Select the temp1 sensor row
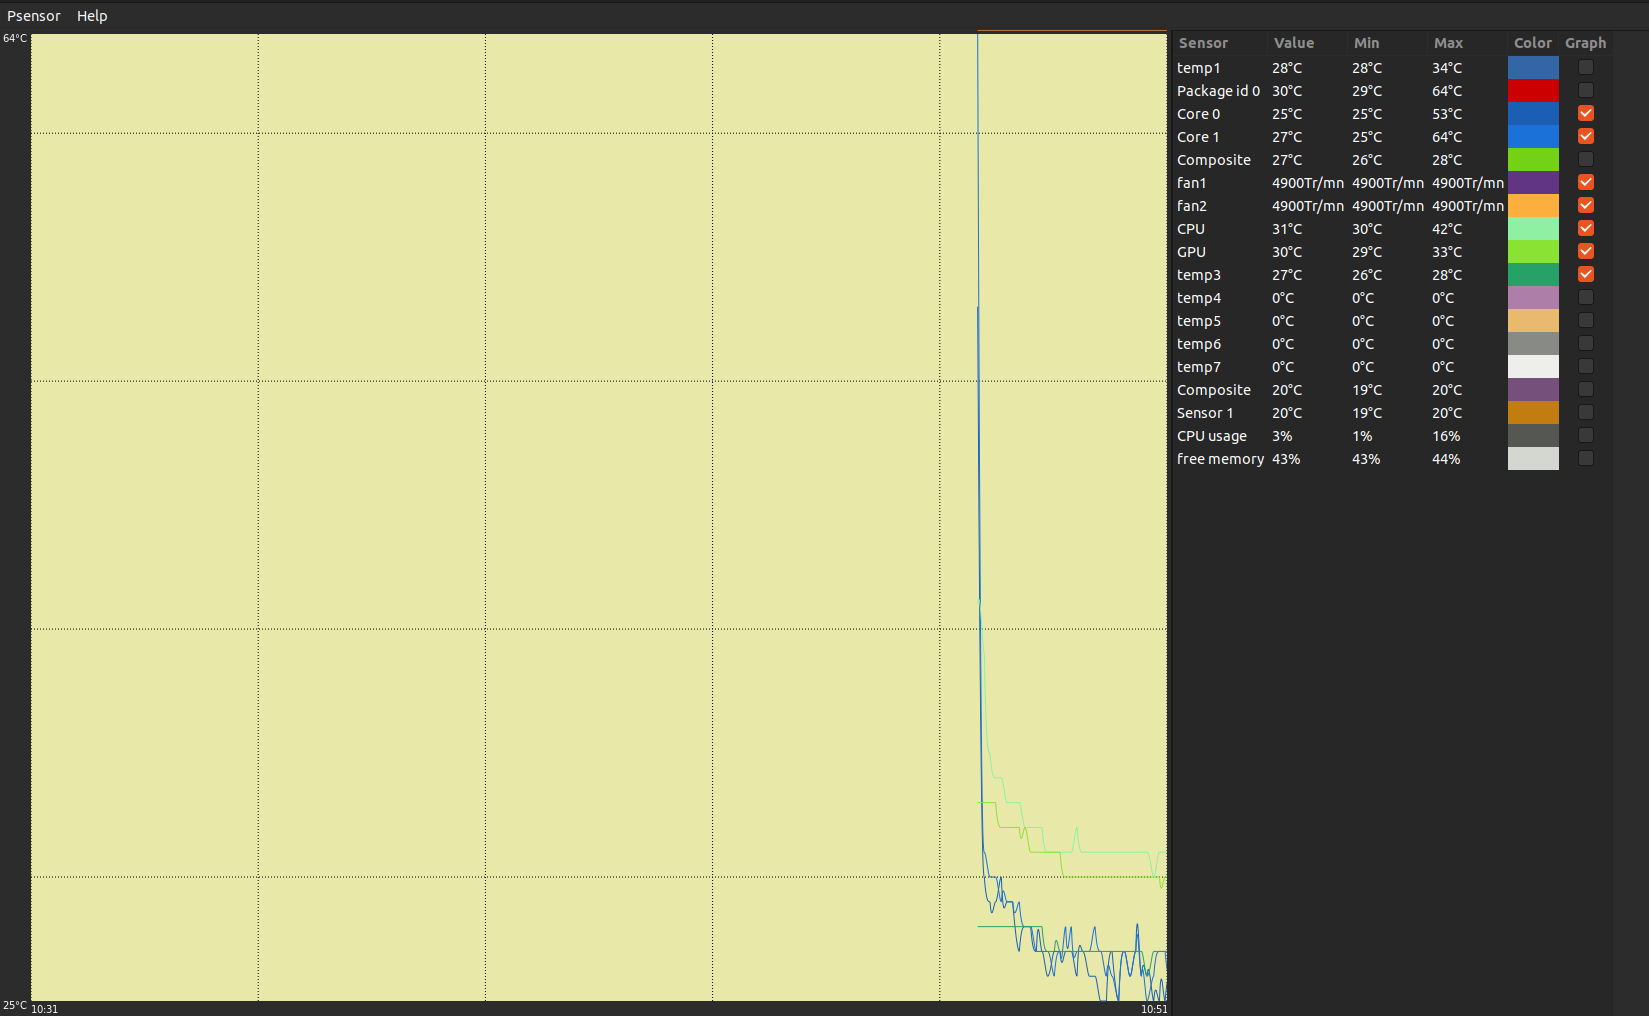The height and width of the screenshot is (1016, 1649). tap(1390, 67)
